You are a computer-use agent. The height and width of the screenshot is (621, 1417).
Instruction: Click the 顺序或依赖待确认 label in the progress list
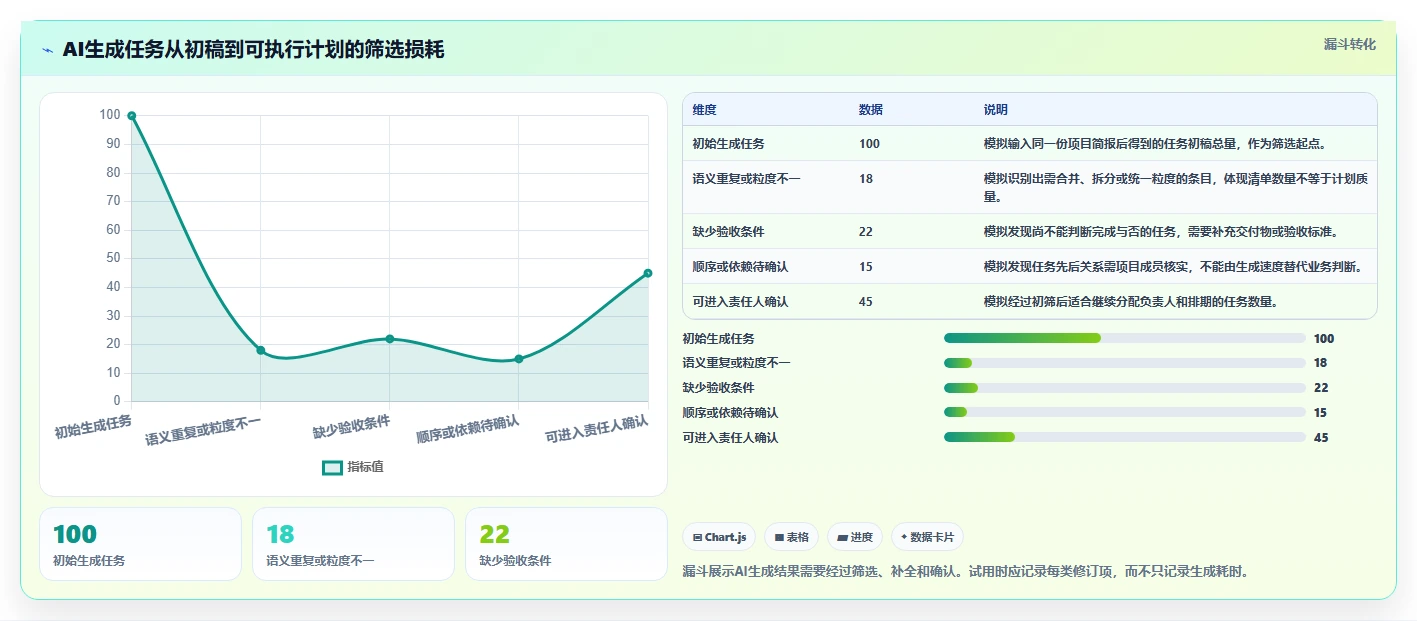pos(730,412)
